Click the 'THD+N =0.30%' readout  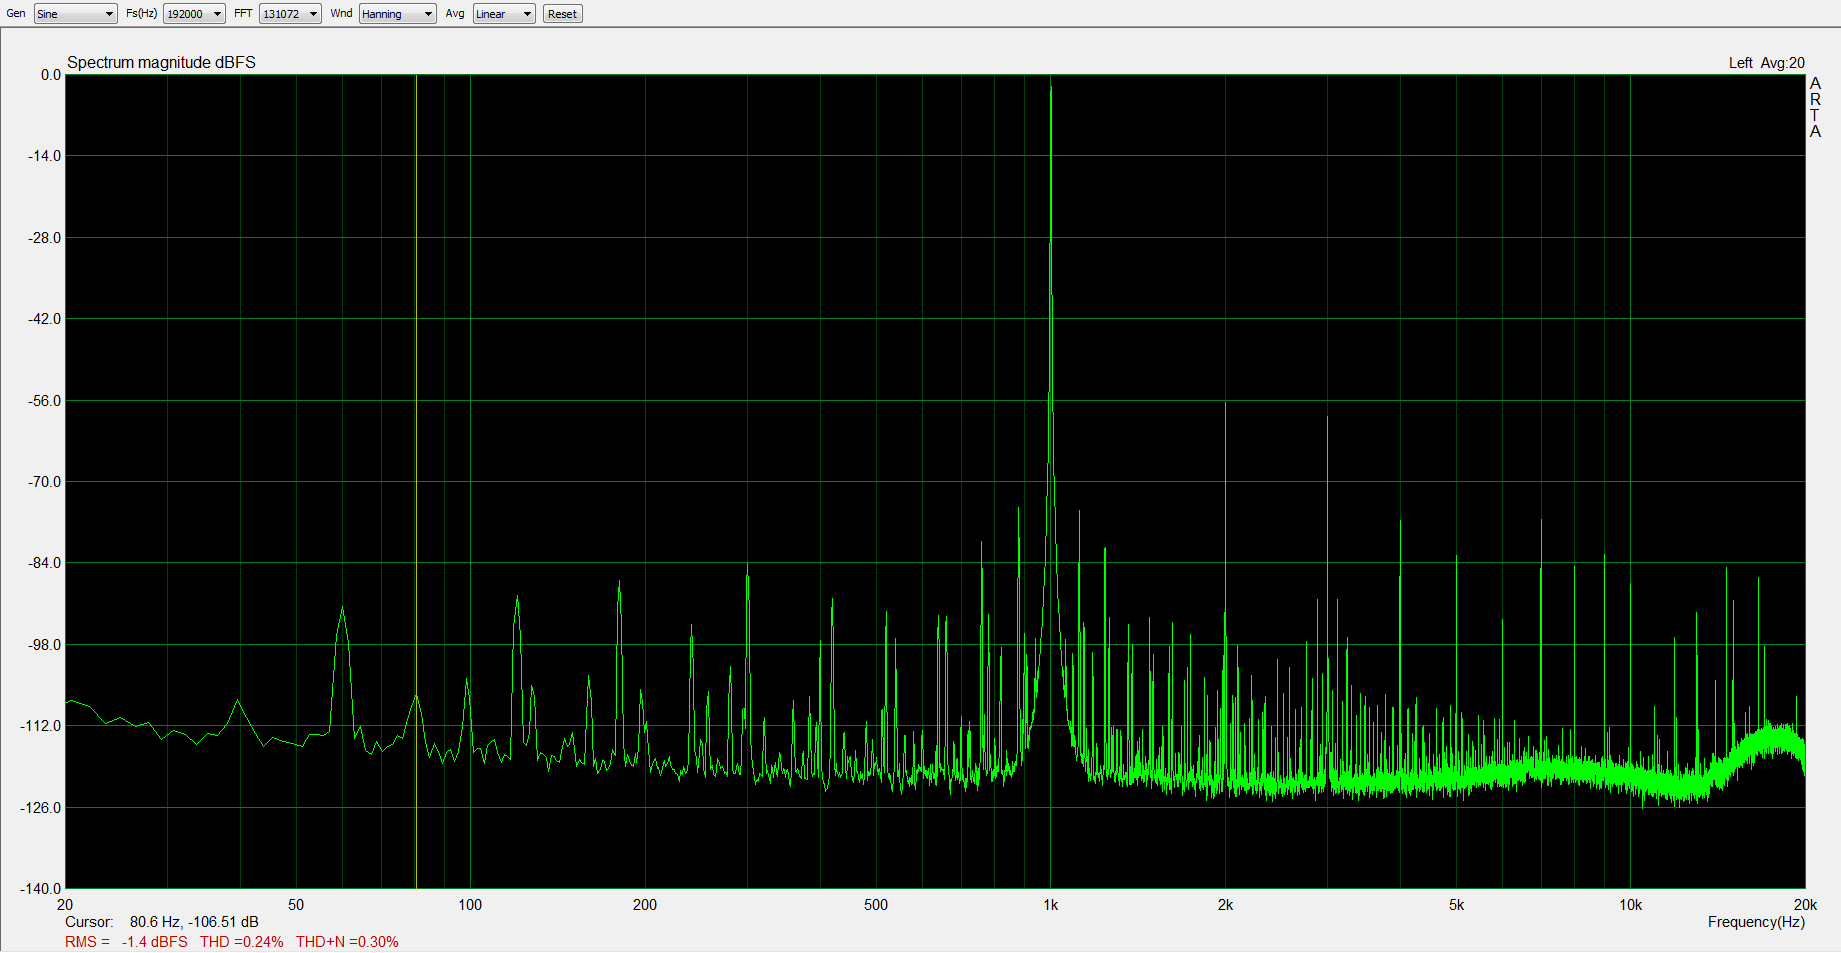(x=347, y=942)
